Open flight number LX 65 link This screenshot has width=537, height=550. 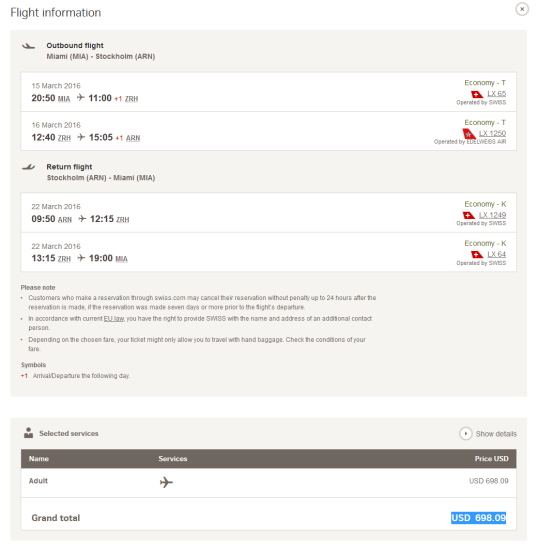pos(496,94)
